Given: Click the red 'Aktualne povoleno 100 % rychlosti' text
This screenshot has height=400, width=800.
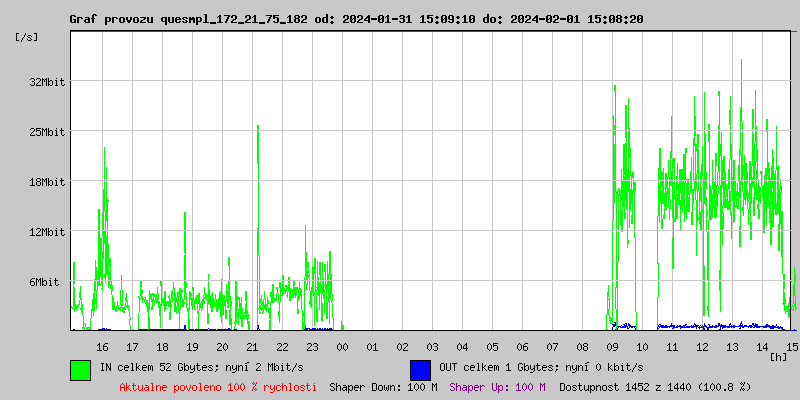Looking at the screenshot, I should click(218, 386).
